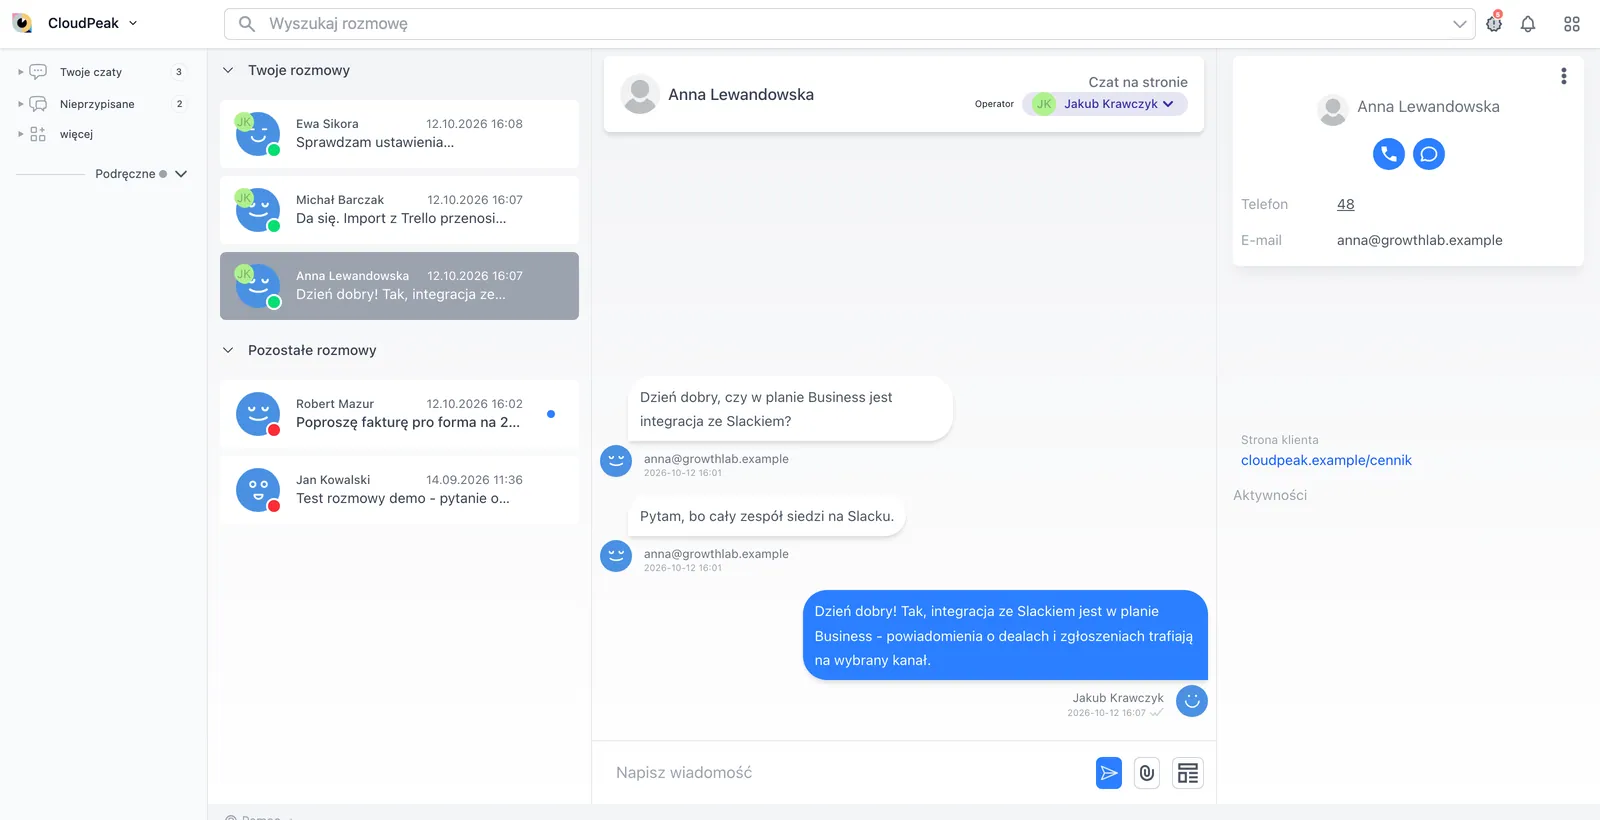
Task: Open Robert Mazur conversation
Action: tap(399, 414)
